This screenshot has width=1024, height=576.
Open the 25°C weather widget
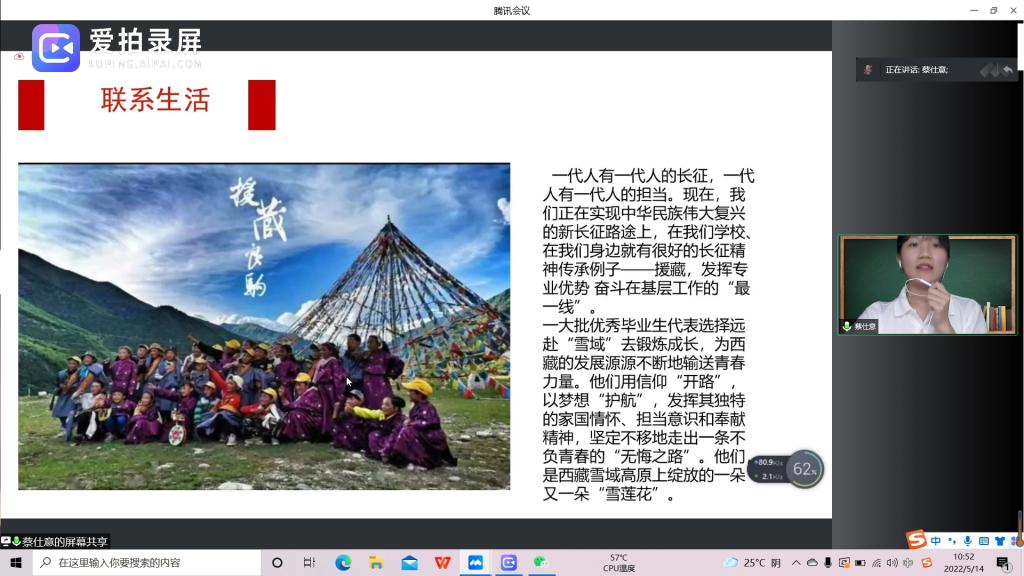click(x=752, y=563)
